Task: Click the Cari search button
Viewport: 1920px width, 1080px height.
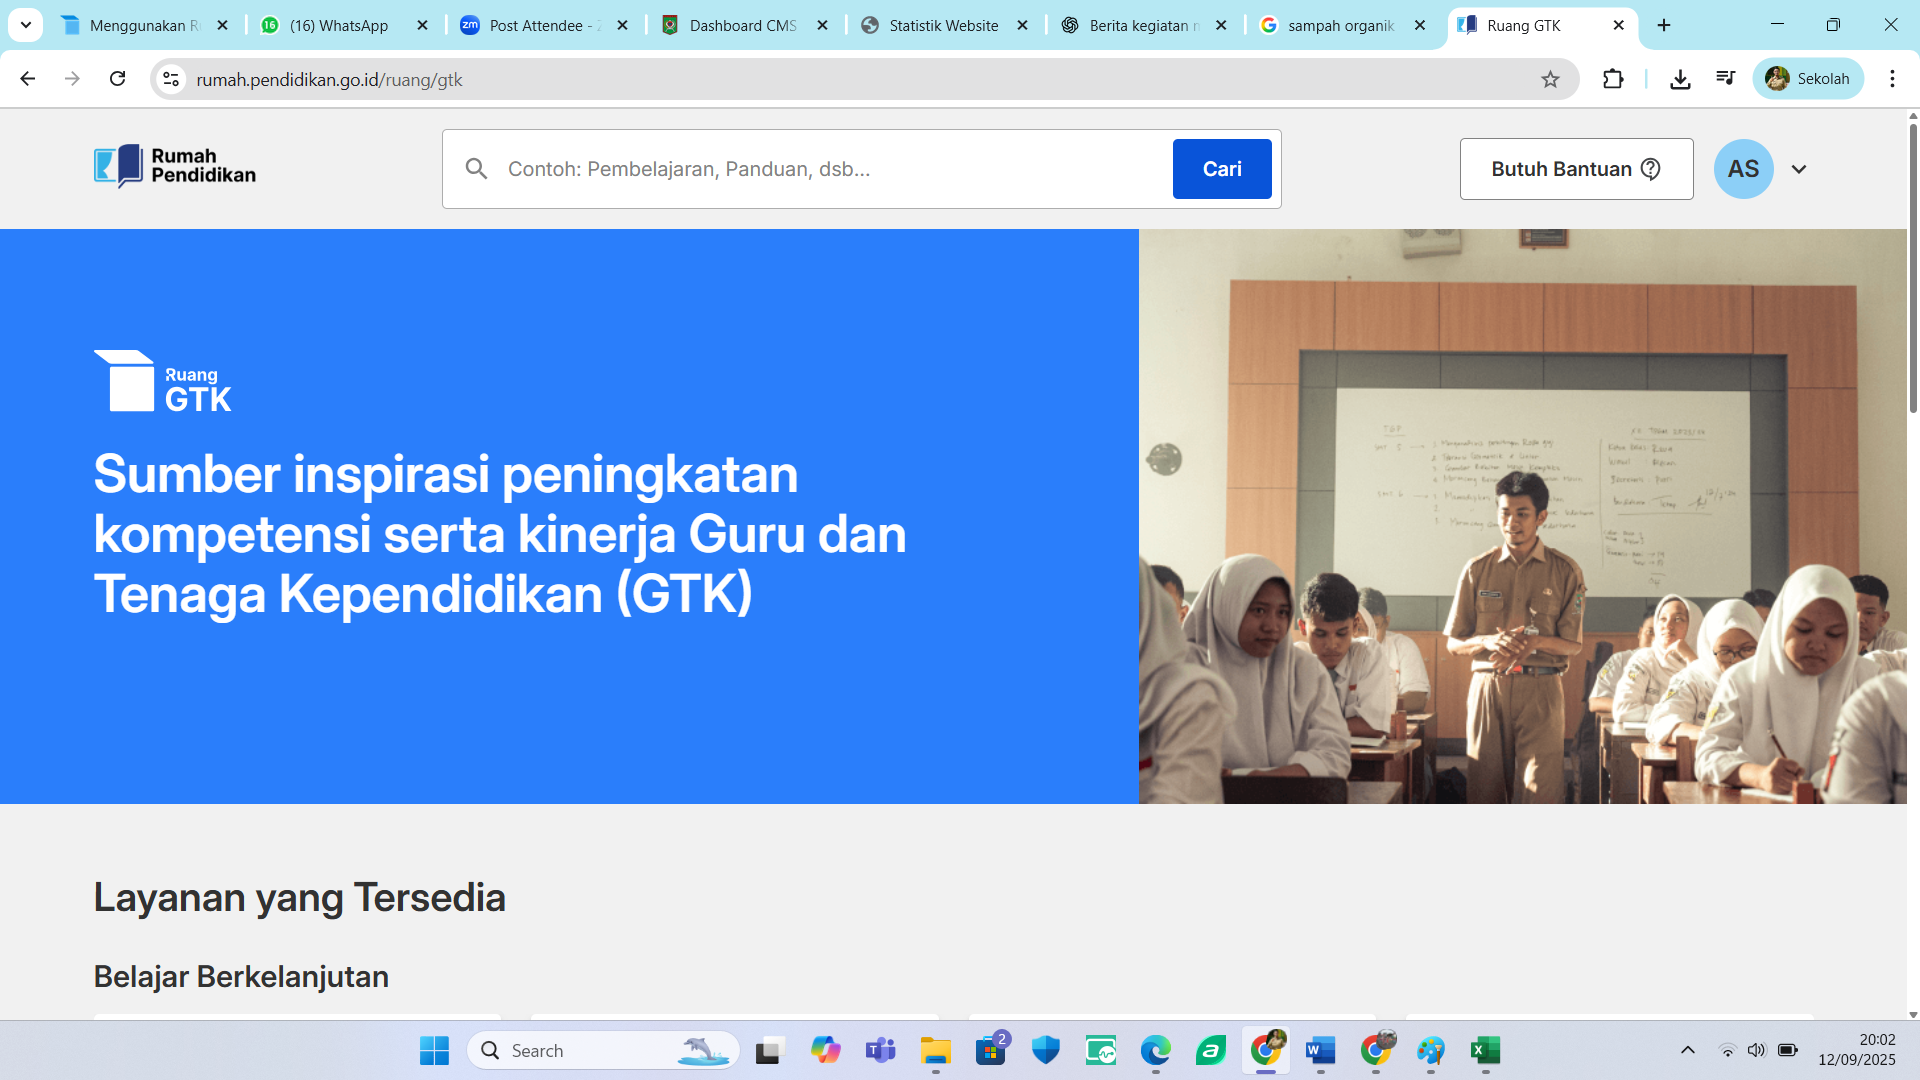Action: pyautogui.click(x=1222, y=169)
